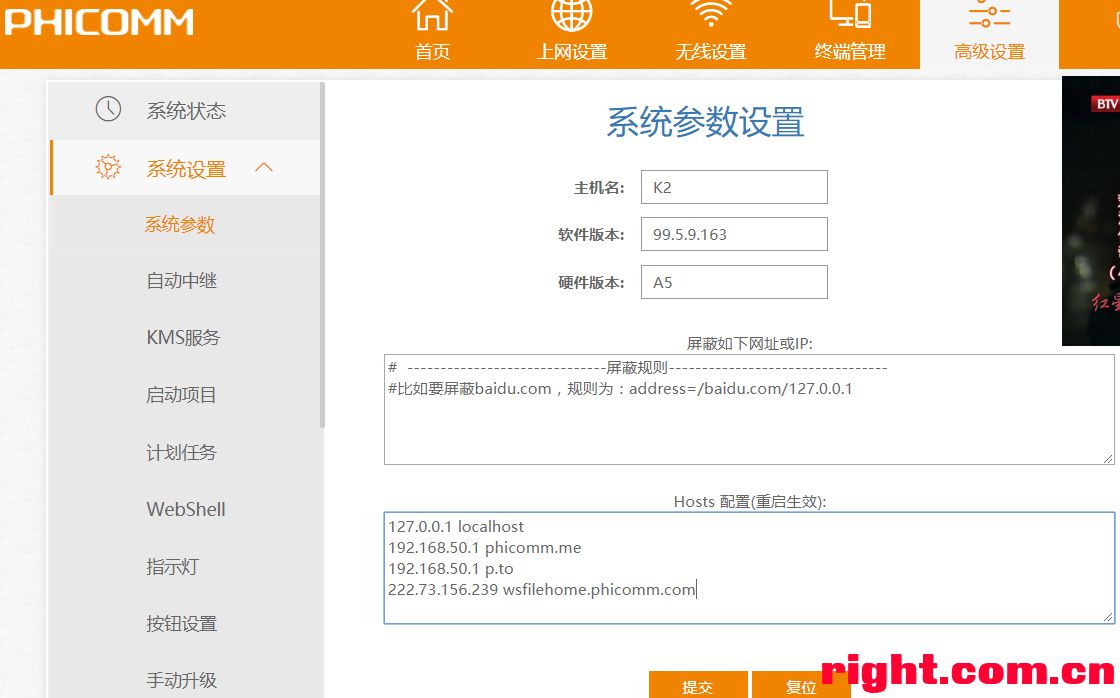Viewport: 1120px width, 698px height.
Task: Click the device terminal management icon
Action: 850,14
